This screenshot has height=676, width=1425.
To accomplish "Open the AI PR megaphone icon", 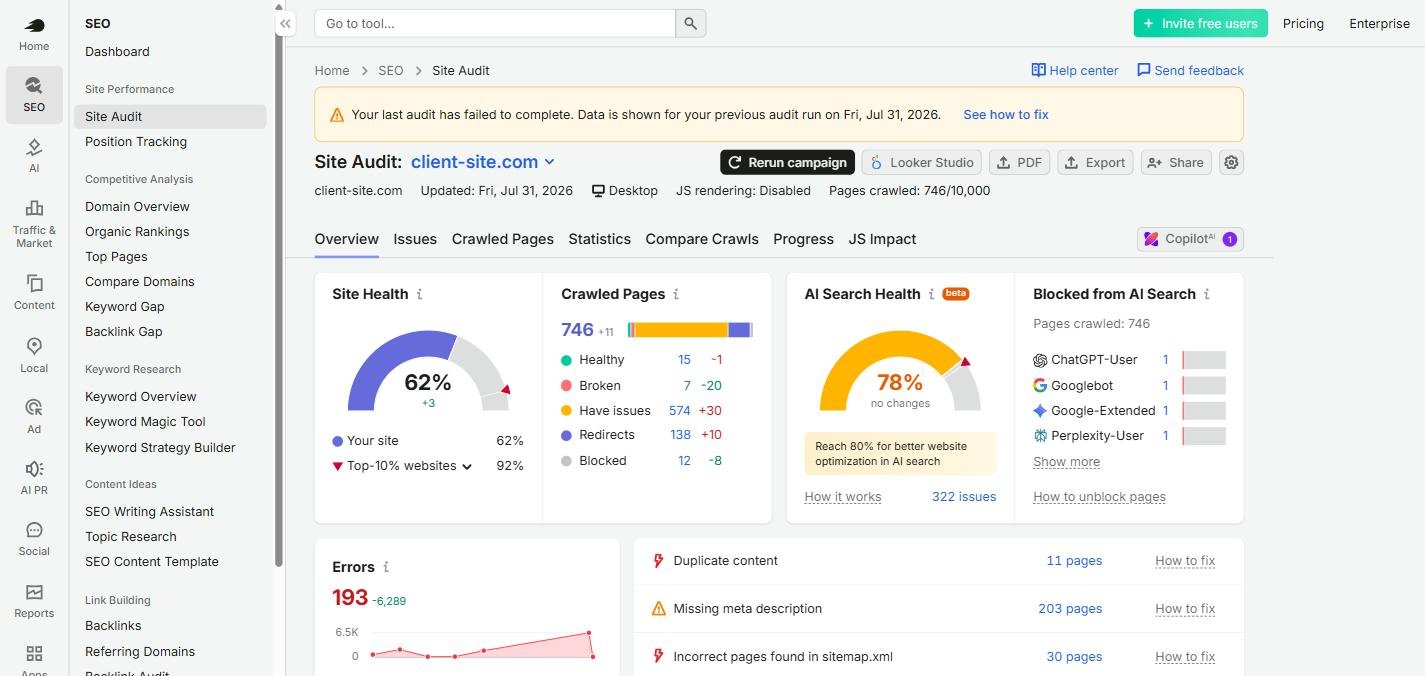I will 34,469.
